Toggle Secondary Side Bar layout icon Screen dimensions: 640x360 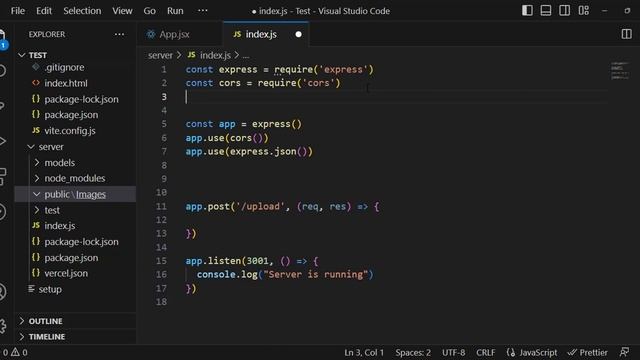(x=564, y=11)
